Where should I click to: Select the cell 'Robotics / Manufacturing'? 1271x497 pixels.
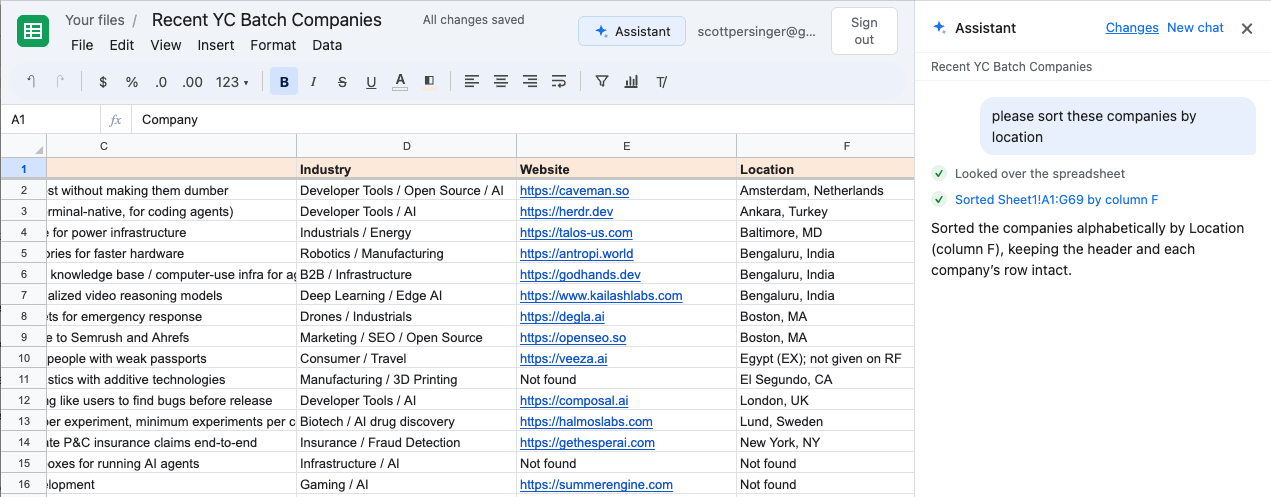click(x=406, y=254)
